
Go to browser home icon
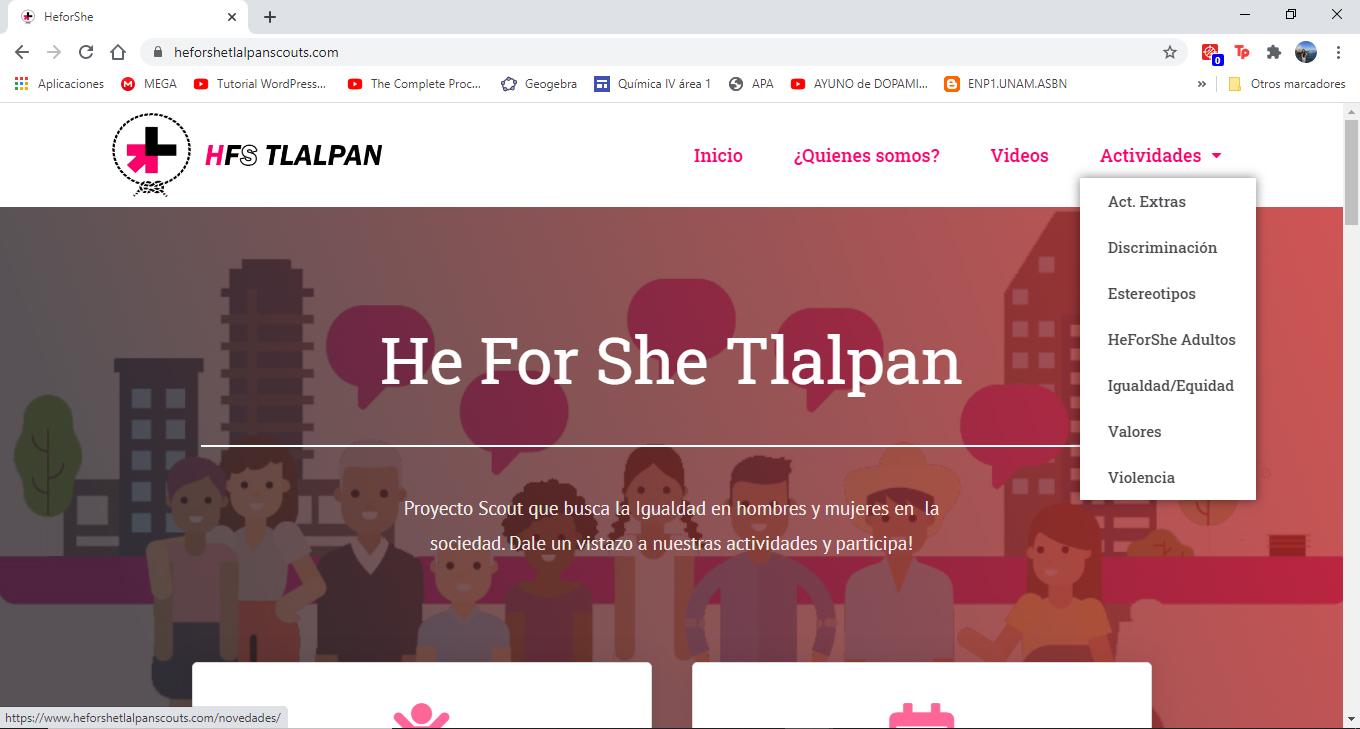tap(118, 52)
